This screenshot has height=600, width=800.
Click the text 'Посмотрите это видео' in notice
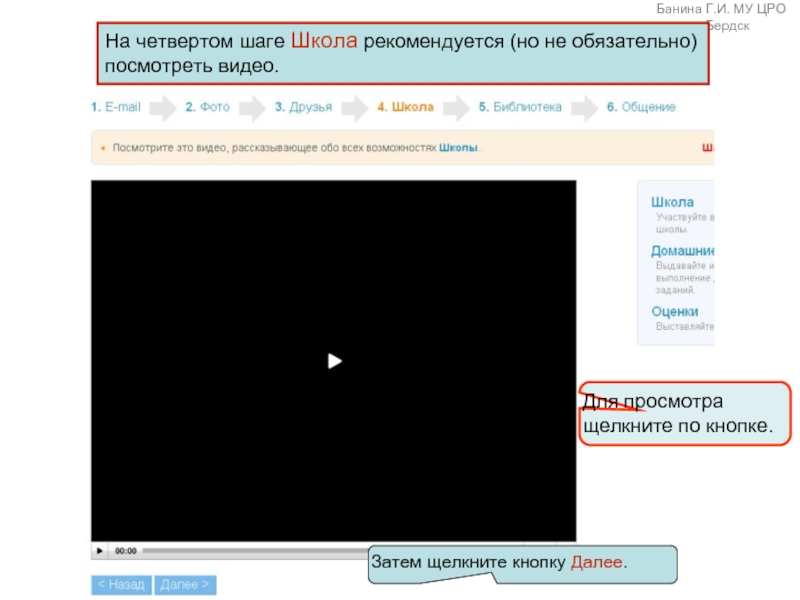[x=171, y=148]
